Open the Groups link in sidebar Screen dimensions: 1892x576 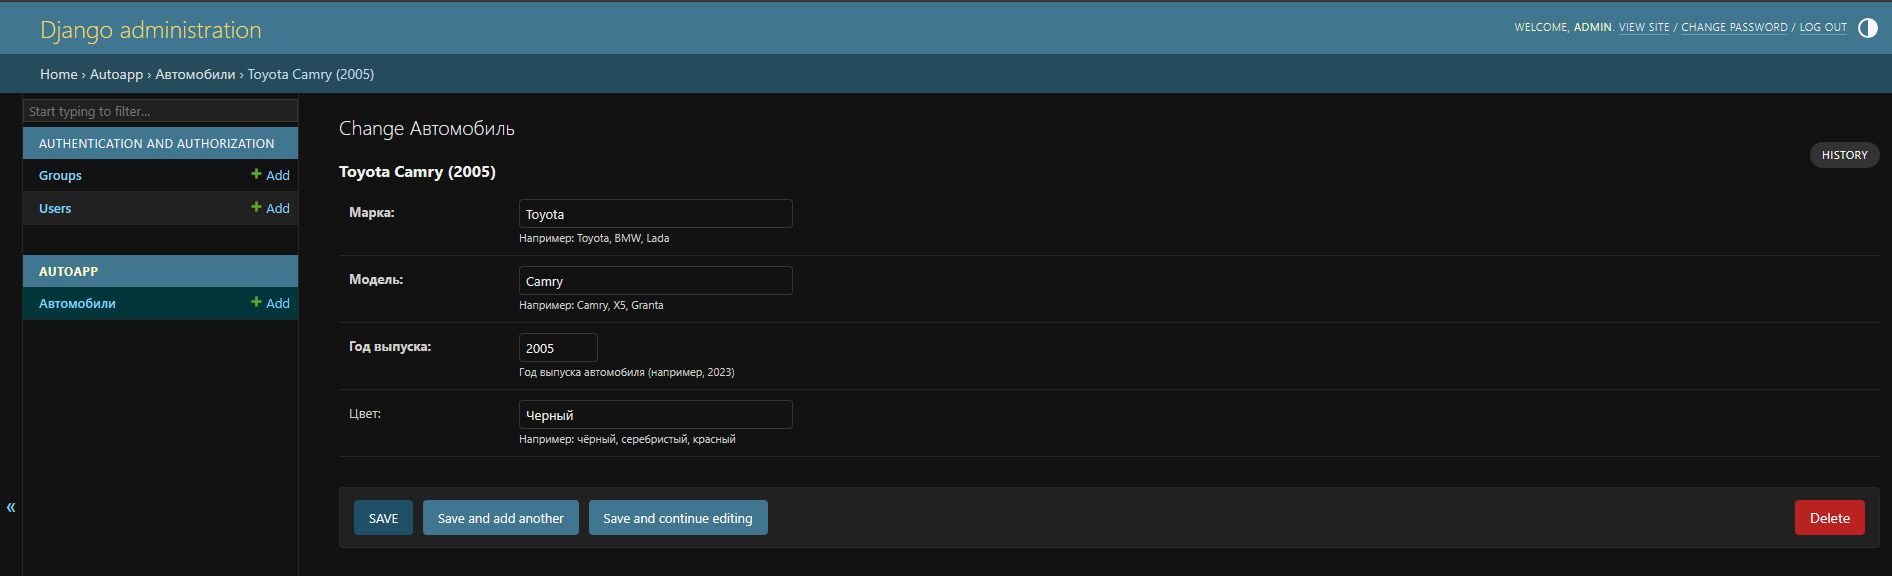coord(60,176)
